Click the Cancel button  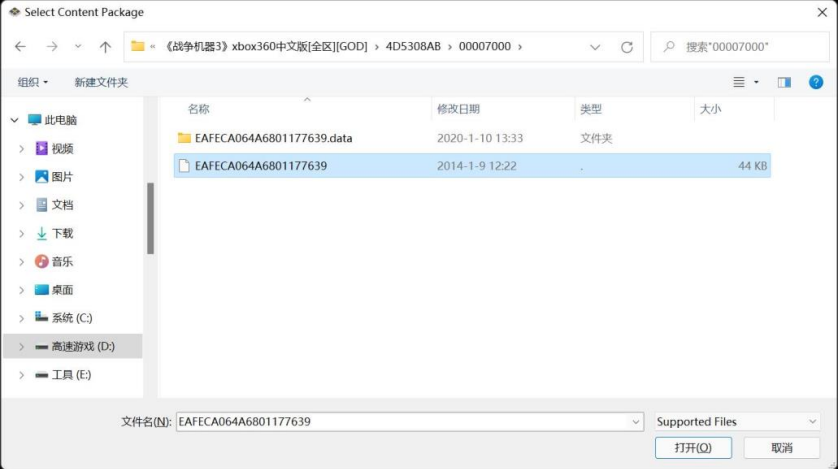(782, 448)
